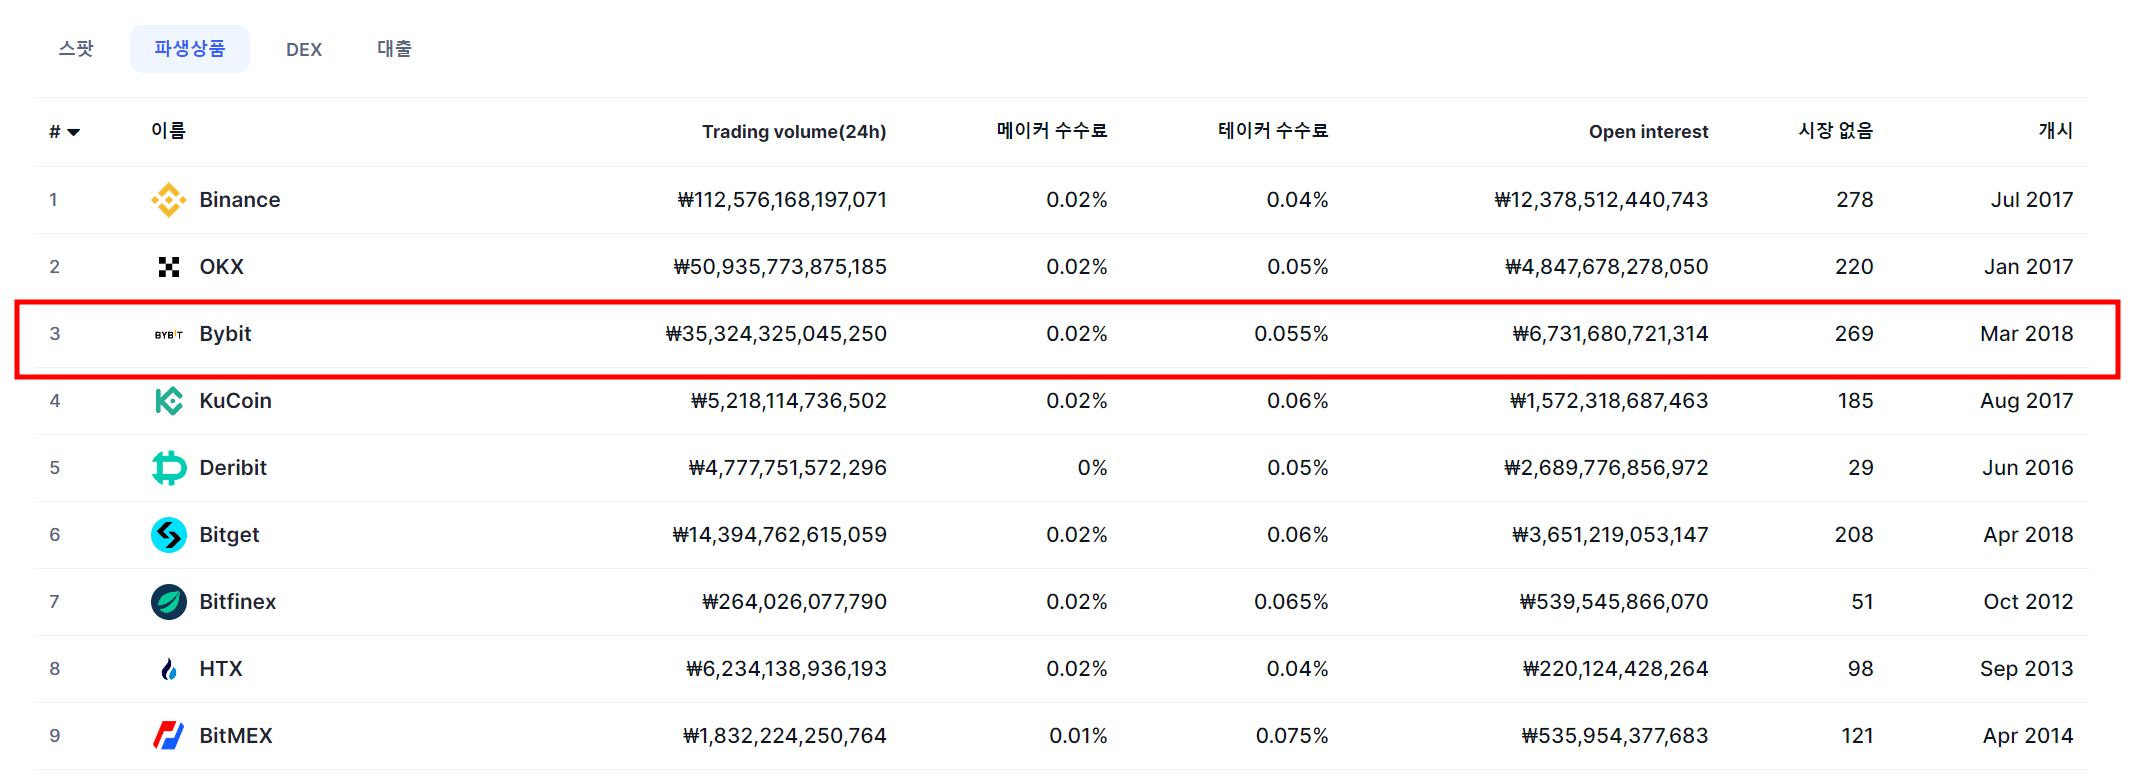Open the DEX tab
This screenshot has height=776, width=2134.
point(304,49)
